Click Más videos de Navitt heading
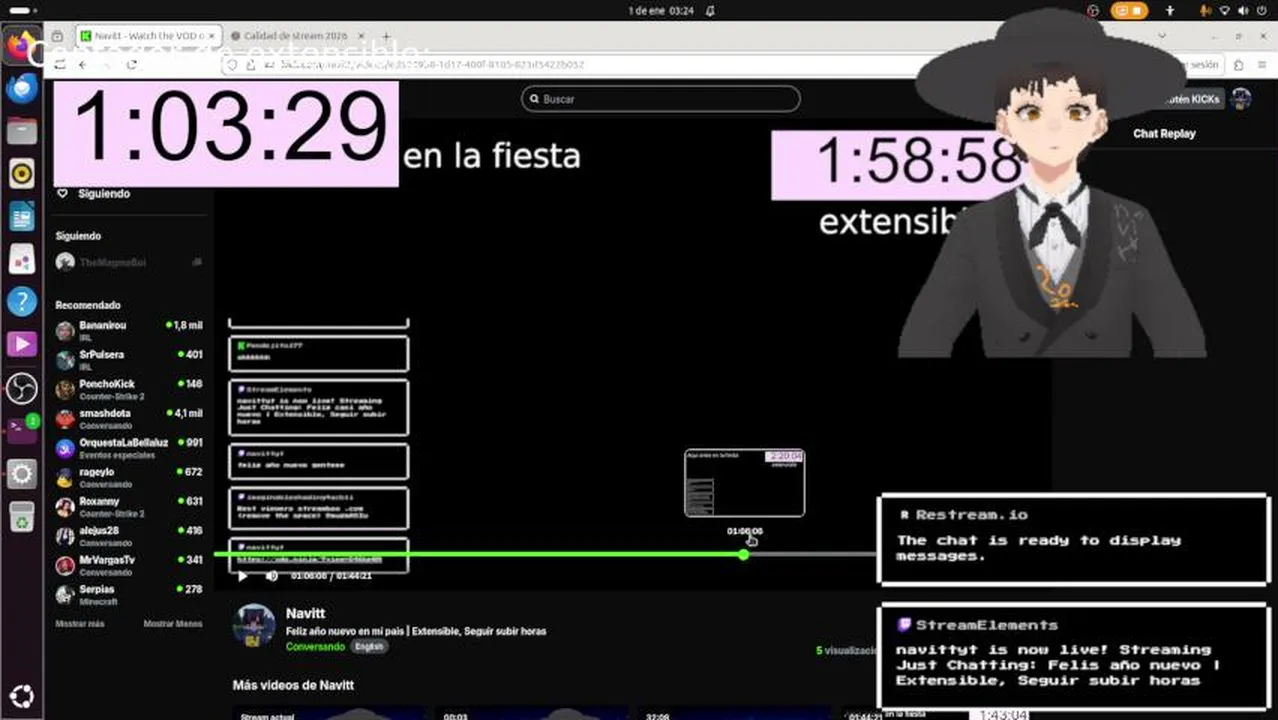This screenshot has height=720, width=1278. (x=293, y=685)
